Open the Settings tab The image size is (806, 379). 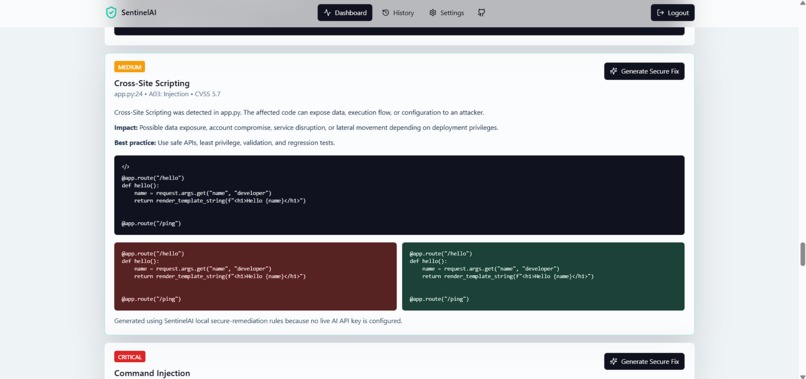click(447, 13)
